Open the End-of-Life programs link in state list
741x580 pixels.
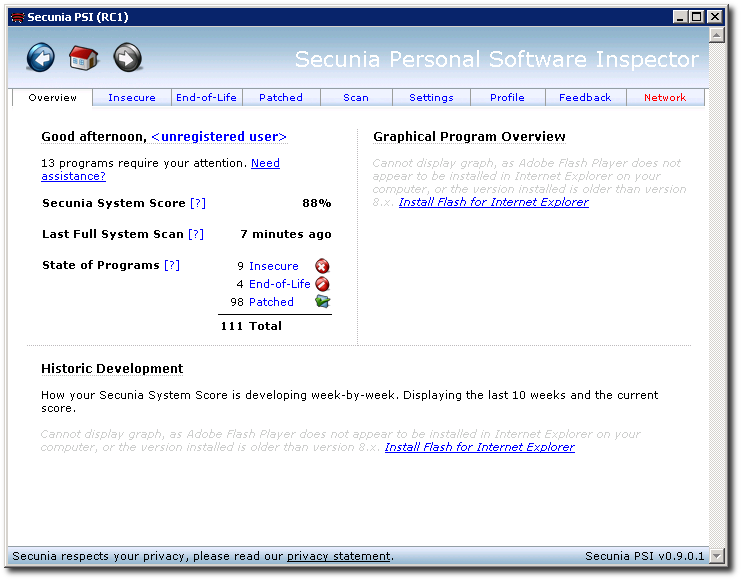point(280,284)
